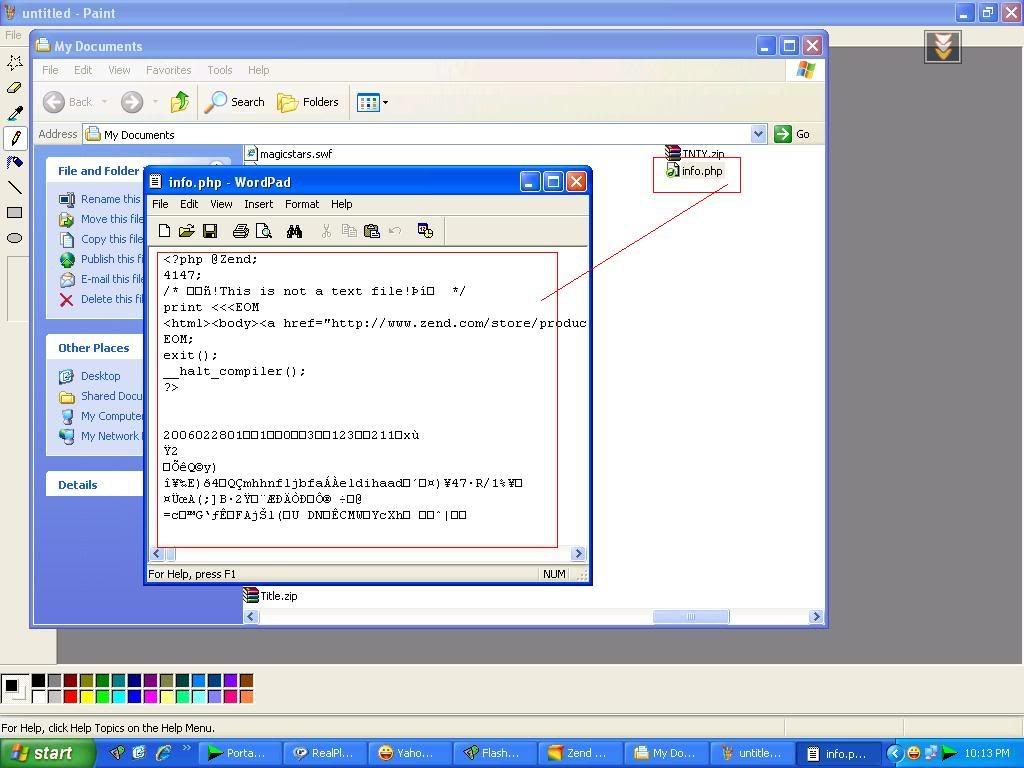Select the Pencil tool in Paint
Screen dimensions: 1024x768
[x=14, y=138]
